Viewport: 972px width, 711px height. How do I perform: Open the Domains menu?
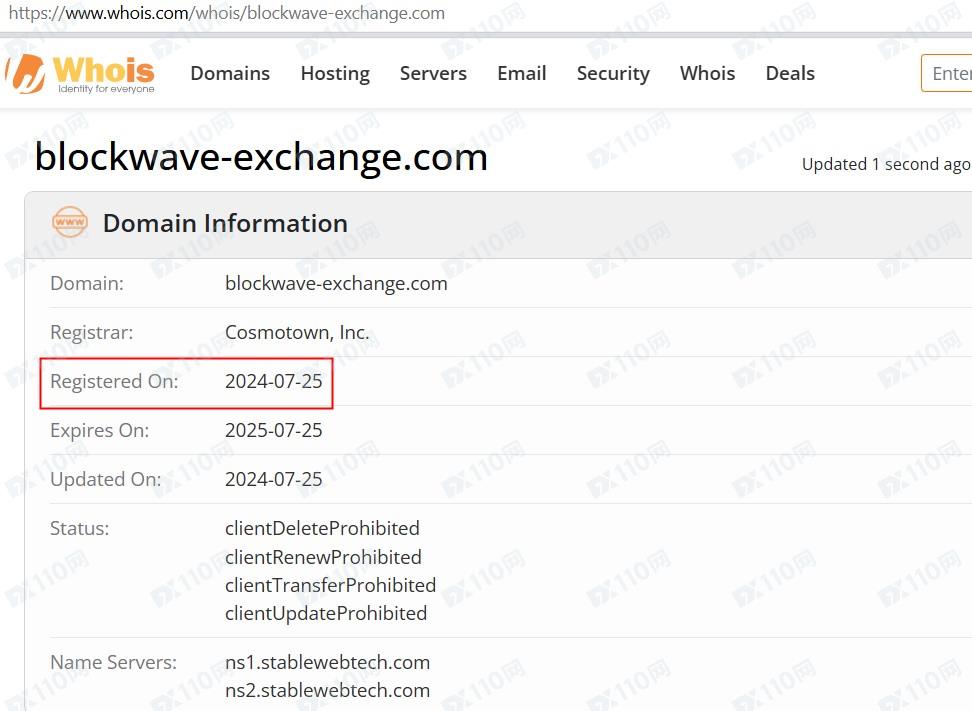pos(230,73)
